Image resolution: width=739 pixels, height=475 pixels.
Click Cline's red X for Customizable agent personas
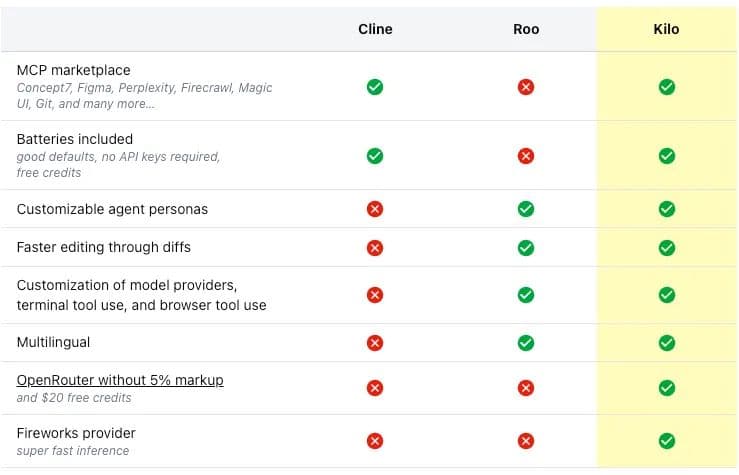375,209
